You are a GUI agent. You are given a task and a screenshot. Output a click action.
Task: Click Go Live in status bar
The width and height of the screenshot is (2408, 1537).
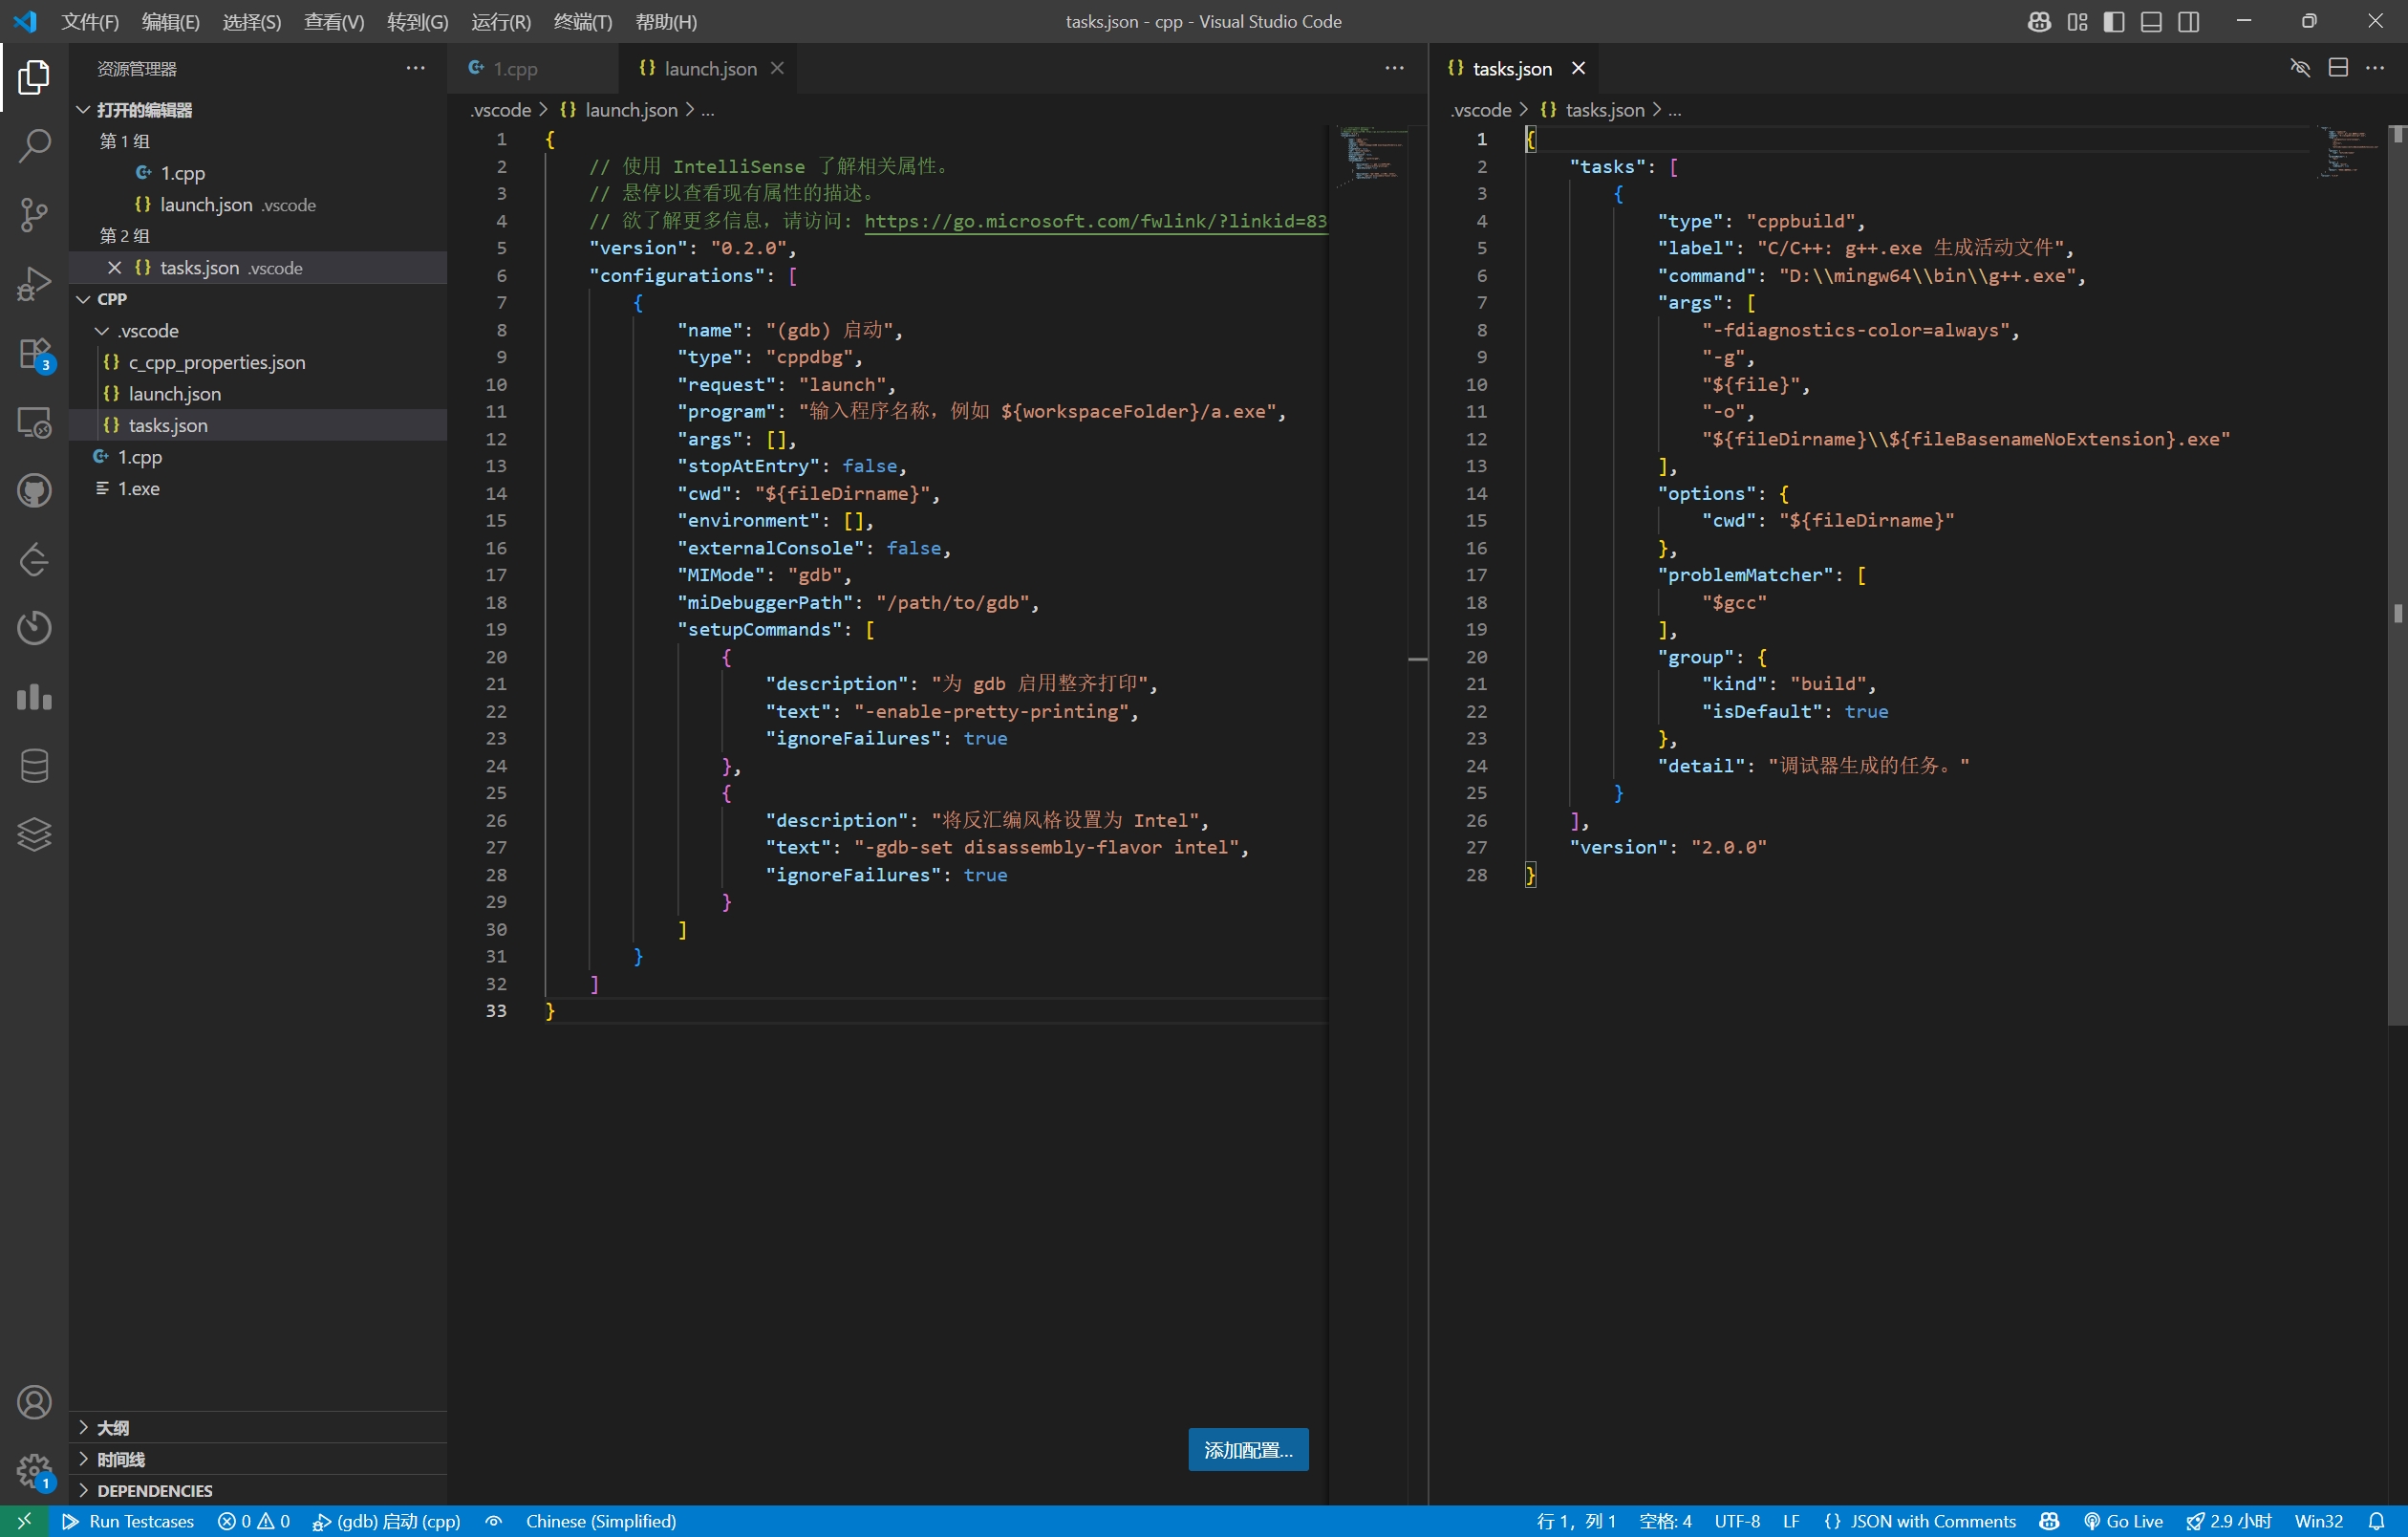point(2124,1521)
